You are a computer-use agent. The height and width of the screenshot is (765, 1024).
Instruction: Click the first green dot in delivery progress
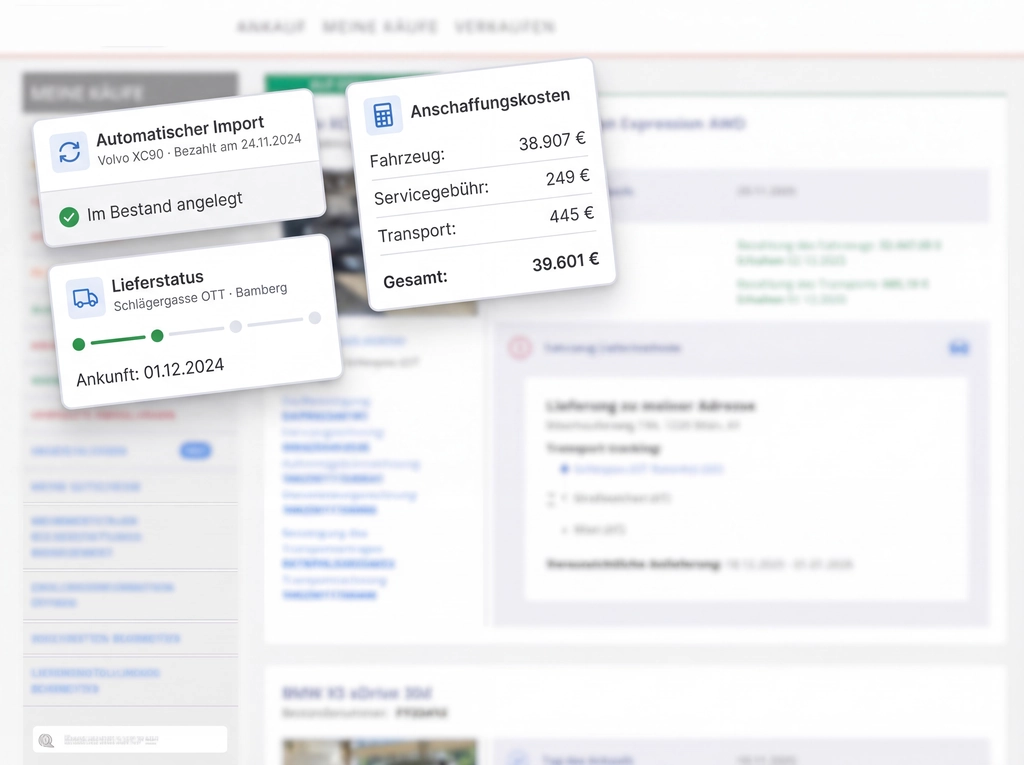tap(79, 344)
